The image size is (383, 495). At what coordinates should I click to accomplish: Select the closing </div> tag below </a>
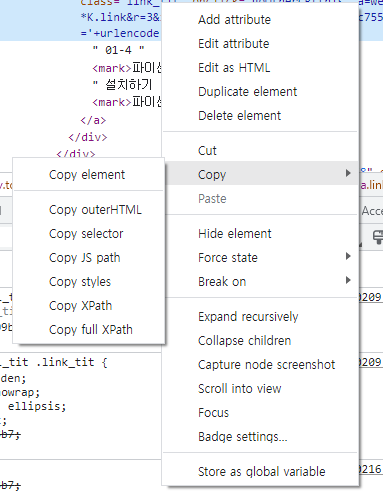[x=88, y=137]
